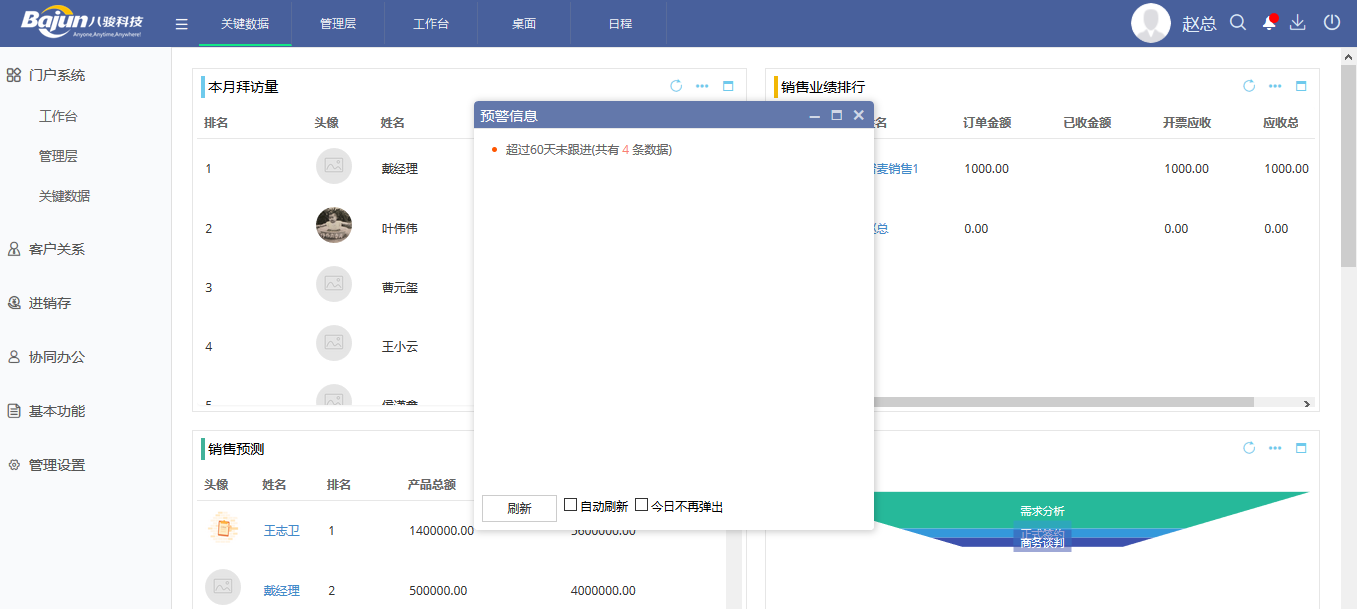This screenshot has width=1357, height=609.
Task: Open the search icon in the top bar
Action: [1238, 21]
